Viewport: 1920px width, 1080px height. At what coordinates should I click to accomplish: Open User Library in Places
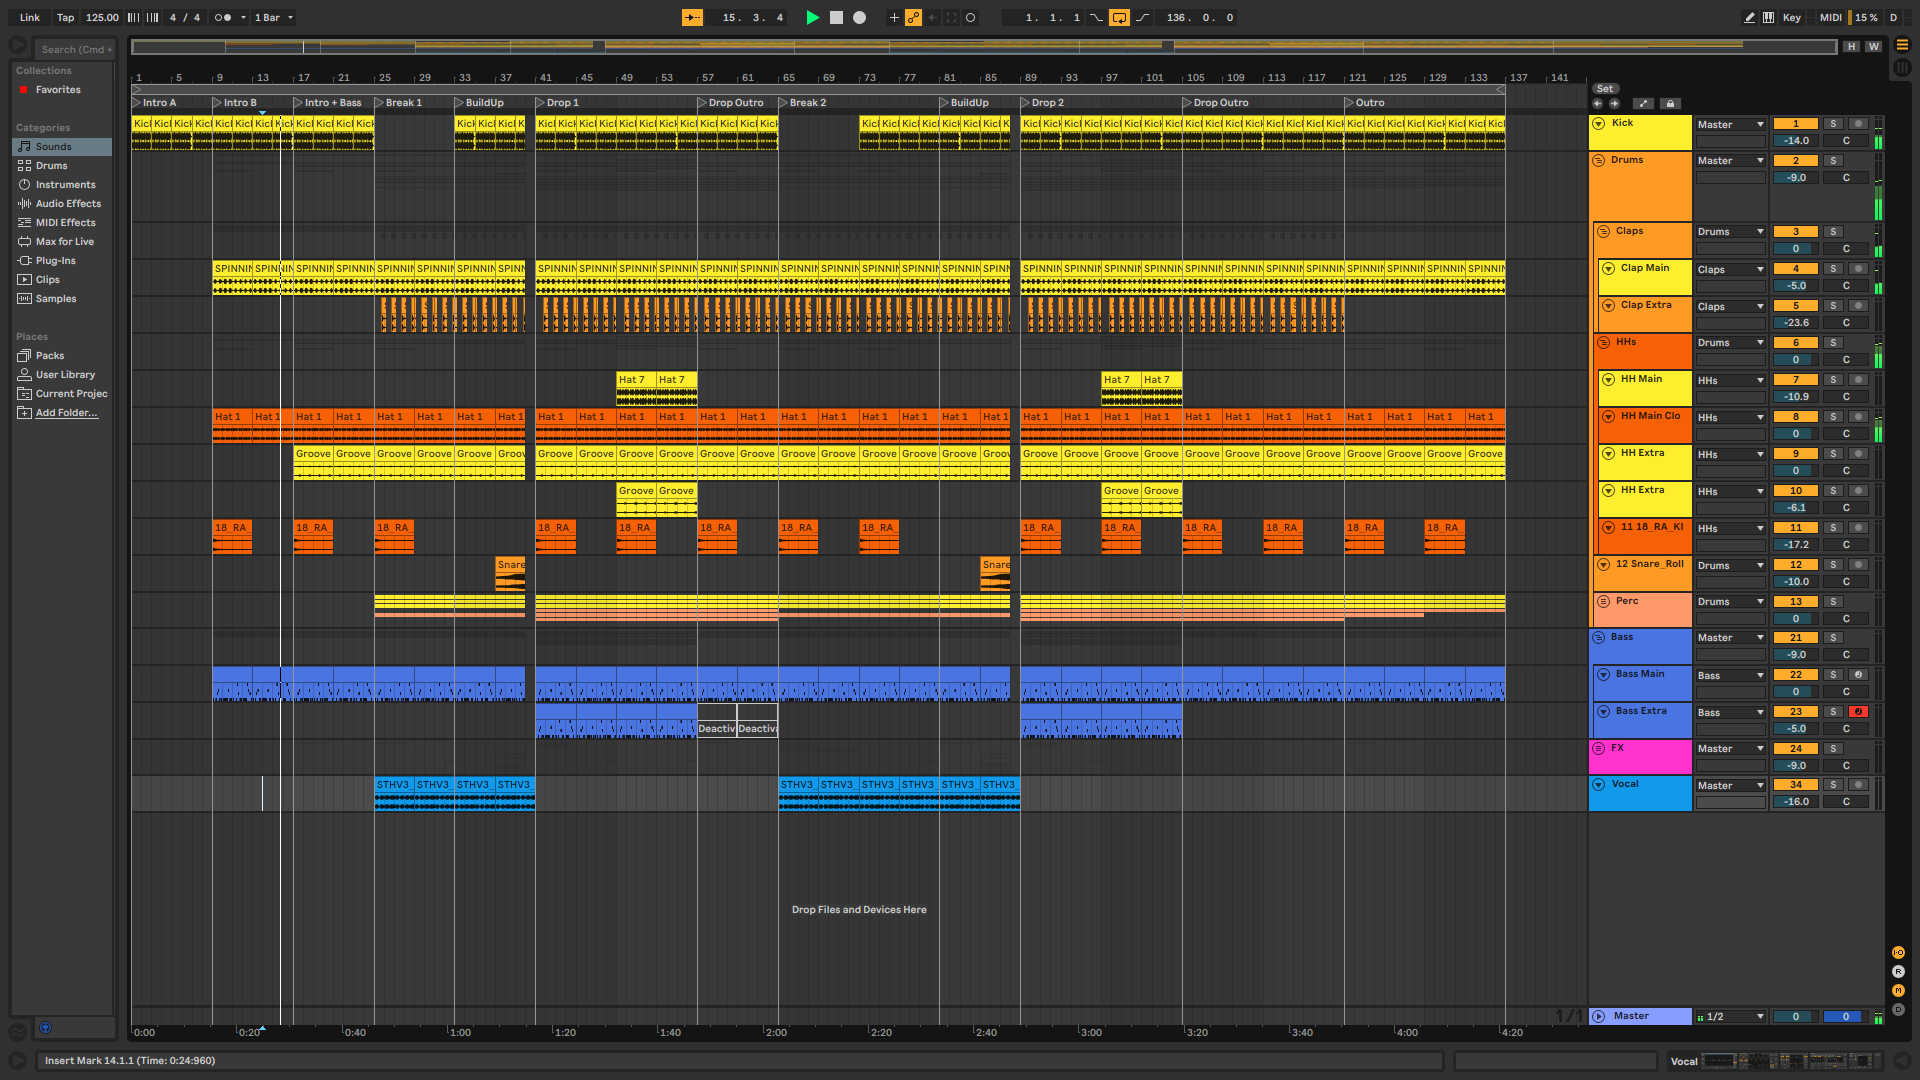click(x=62, y=374)
